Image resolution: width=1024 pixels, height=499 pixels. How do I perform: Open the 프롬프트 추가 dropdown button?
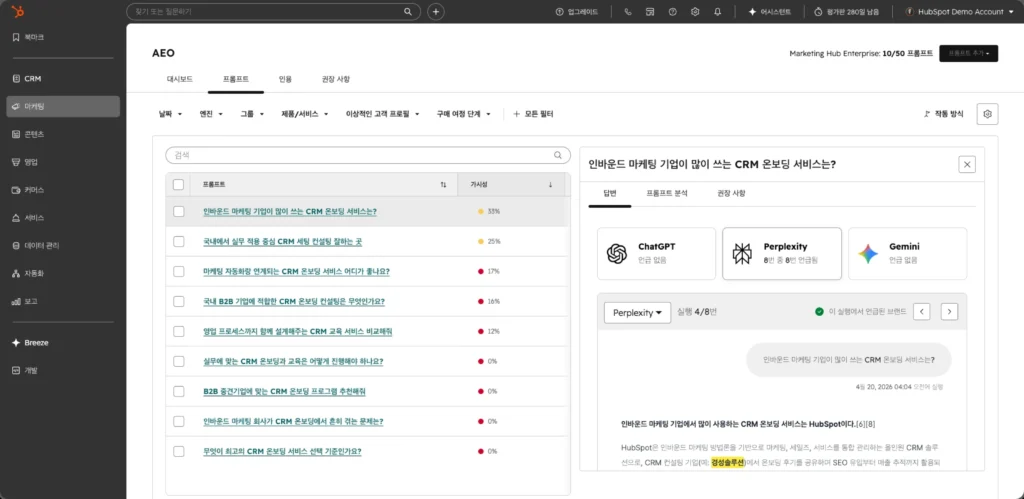click(968, 54)
